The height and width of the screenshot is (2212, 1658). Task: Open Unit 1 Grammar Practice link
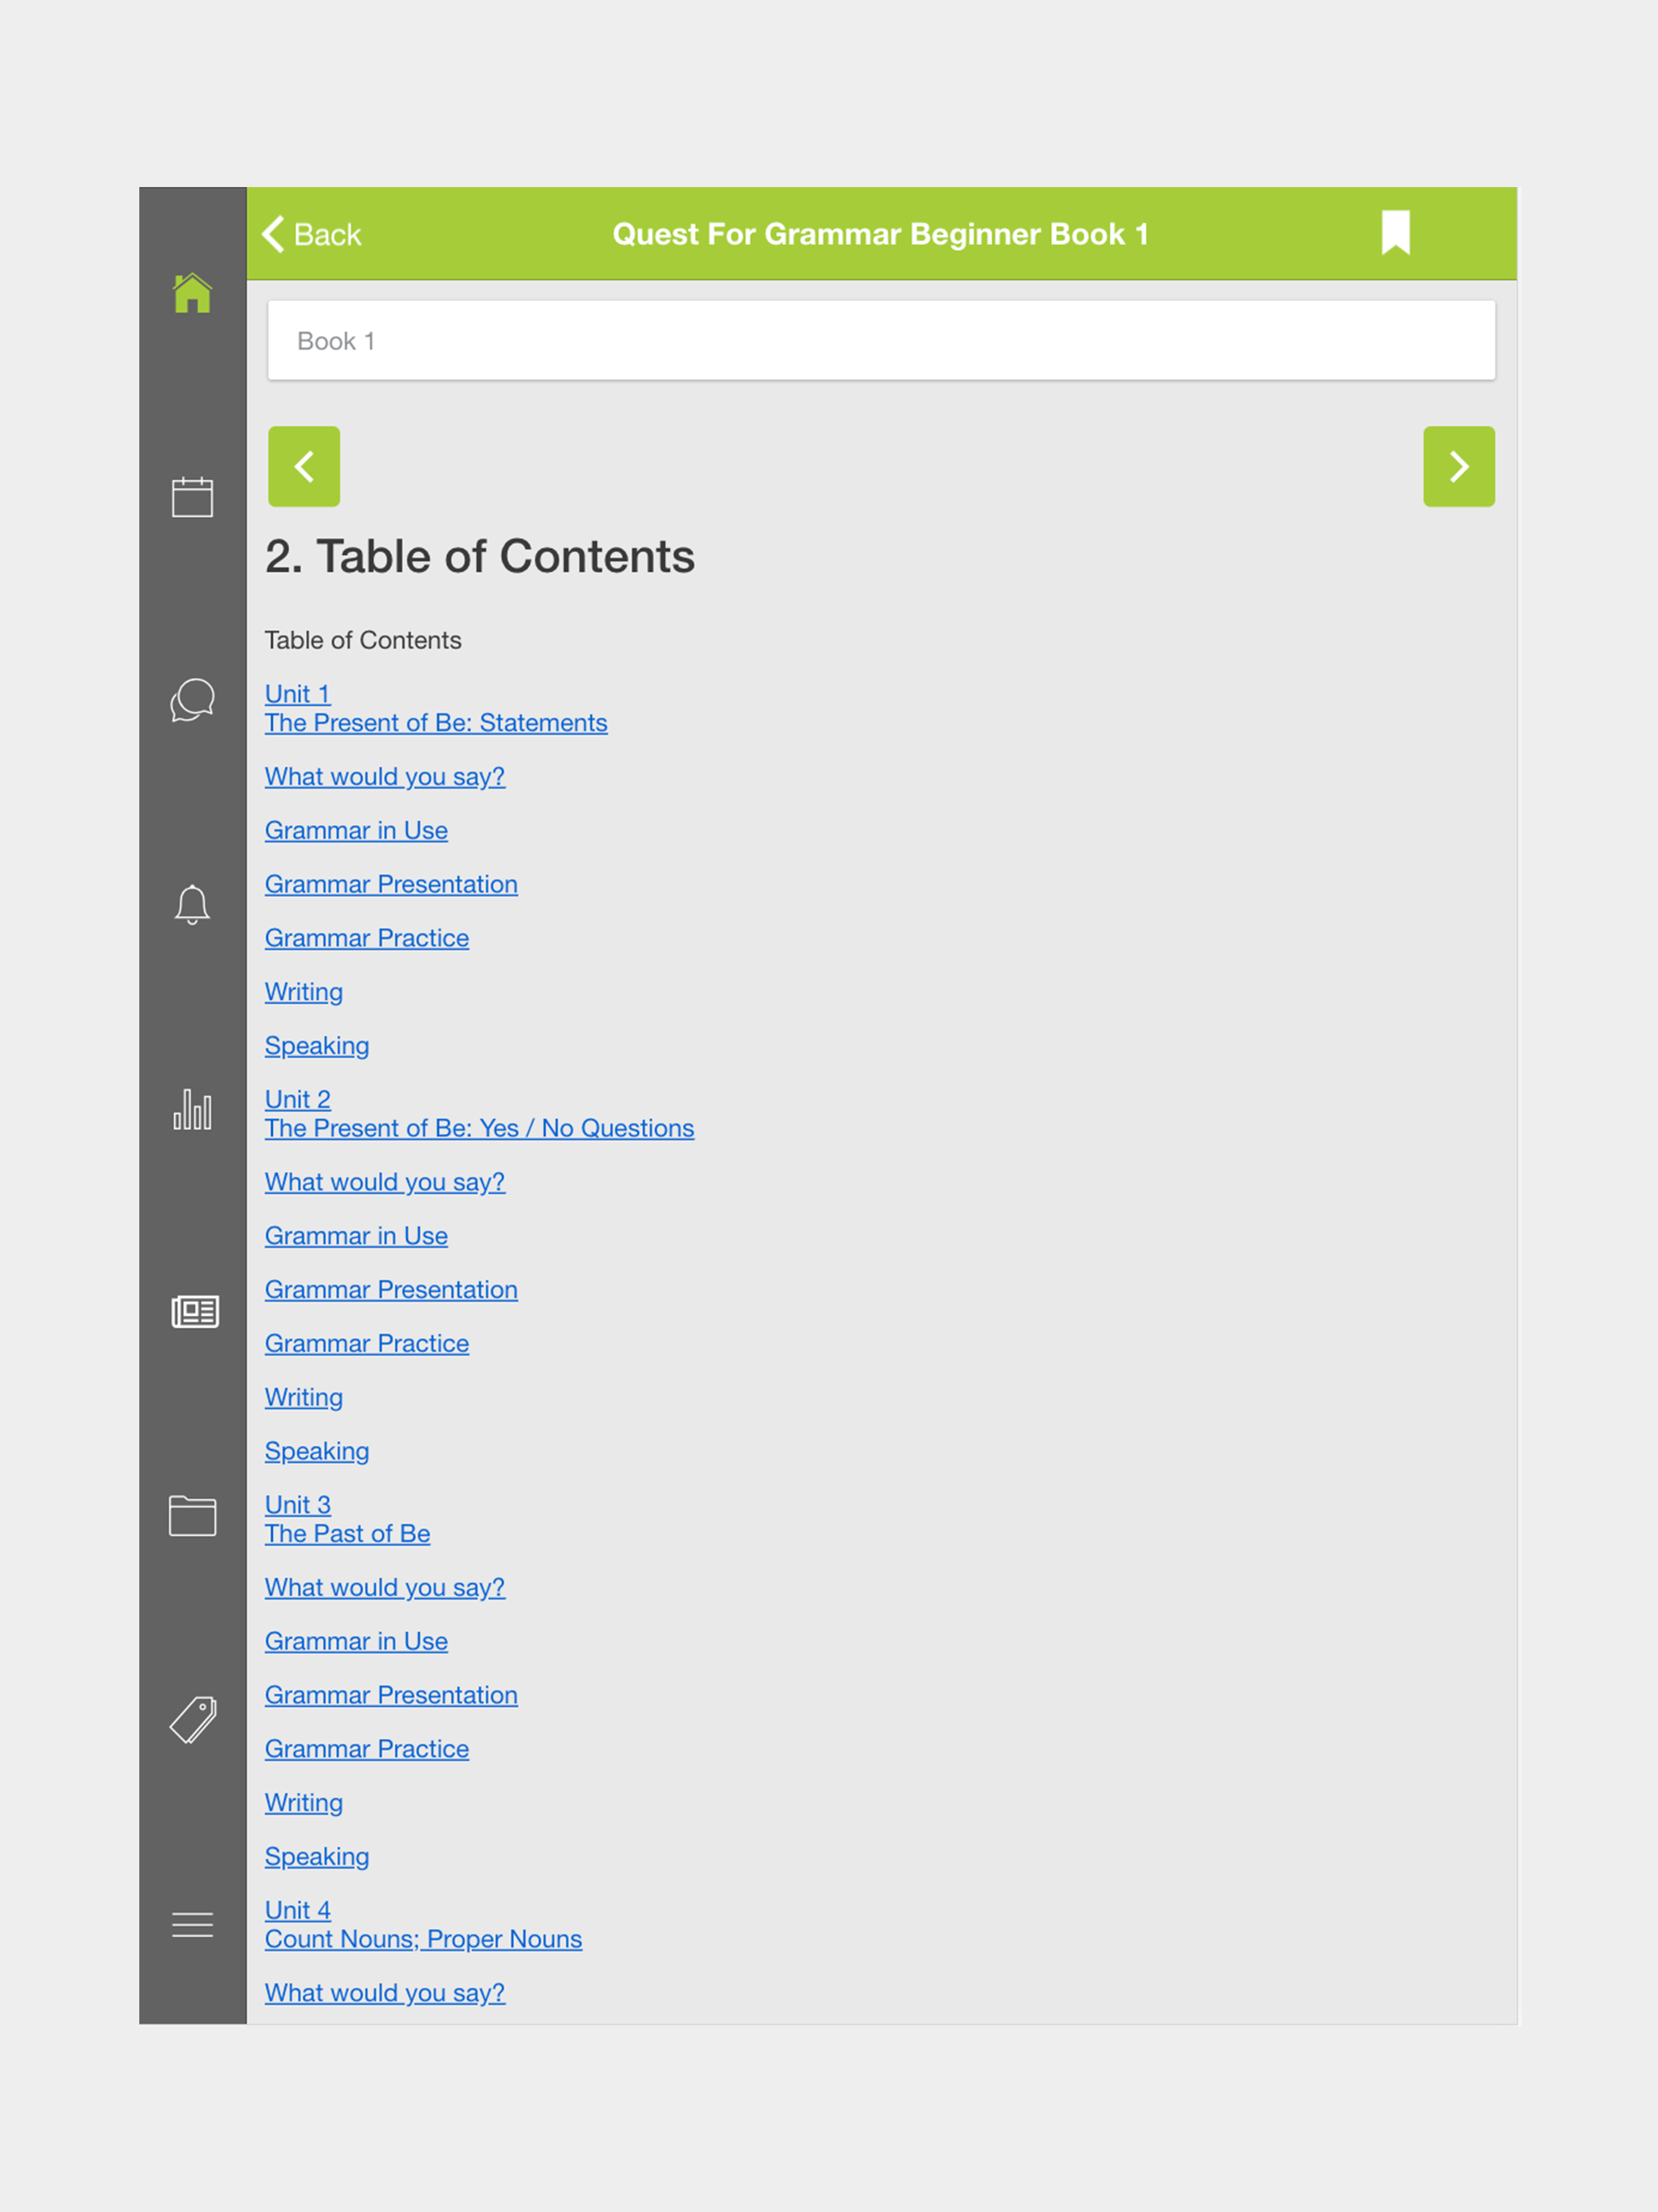click(367, 939)
